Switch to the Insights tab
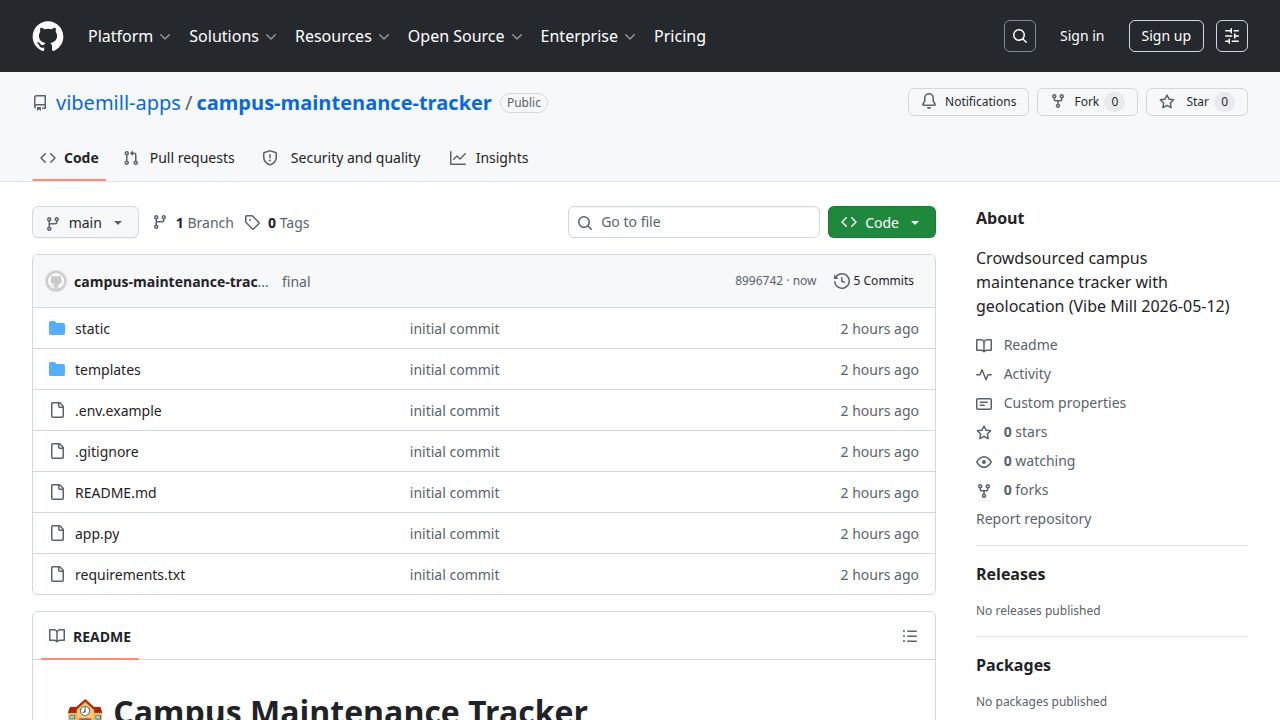Image resolution: width=1280 pixels, height=720 pixels. pyautogui.click(x=489, y=158)
